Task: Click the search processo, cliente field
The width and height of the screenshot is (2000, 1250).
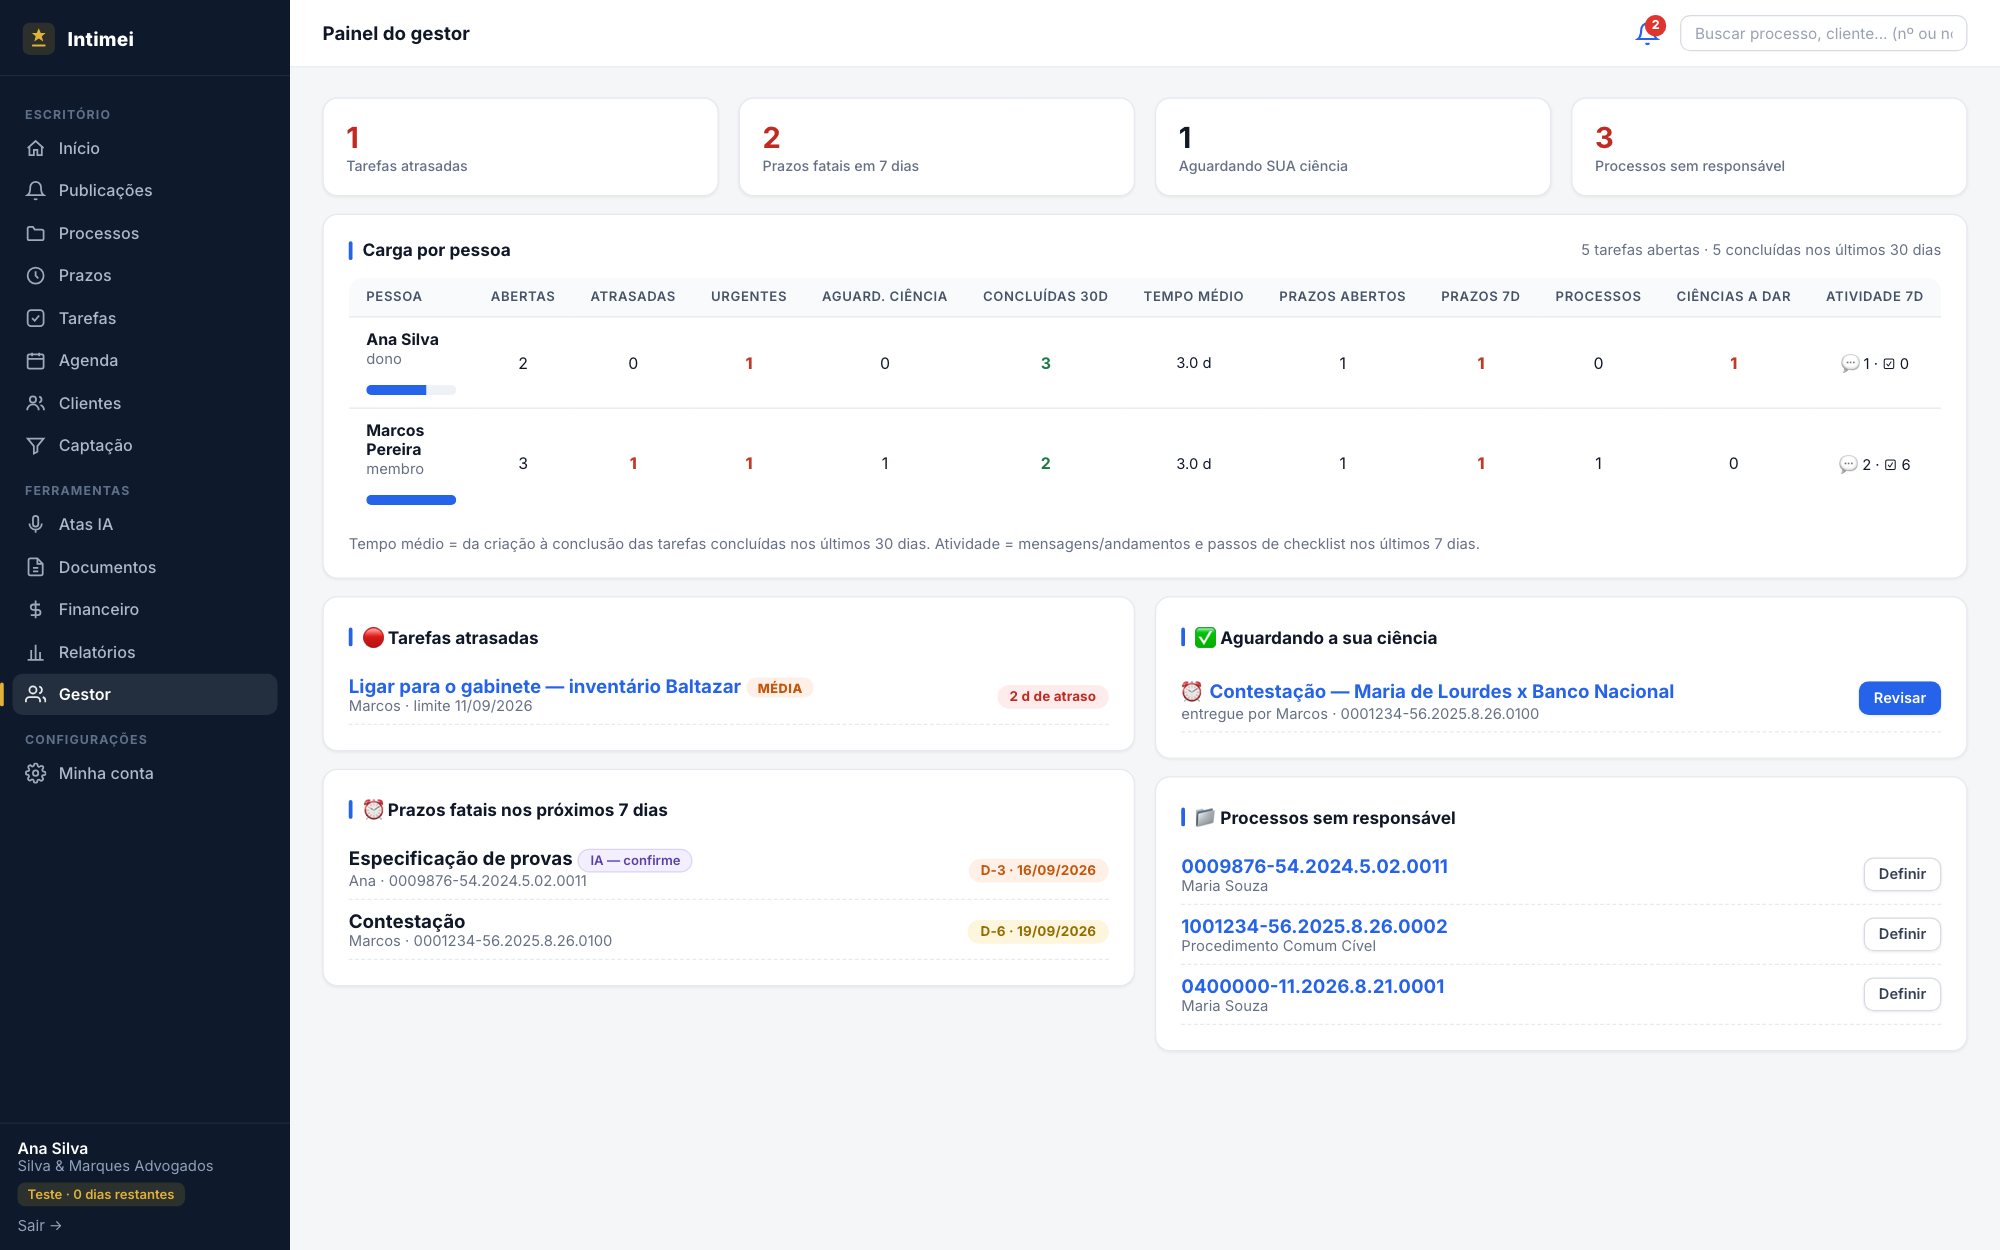Action: [1823, 33]
